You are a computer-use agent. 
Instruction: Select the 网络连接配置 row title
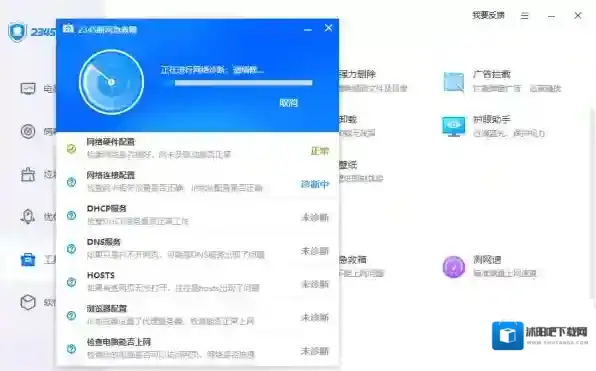click(111, 175)
